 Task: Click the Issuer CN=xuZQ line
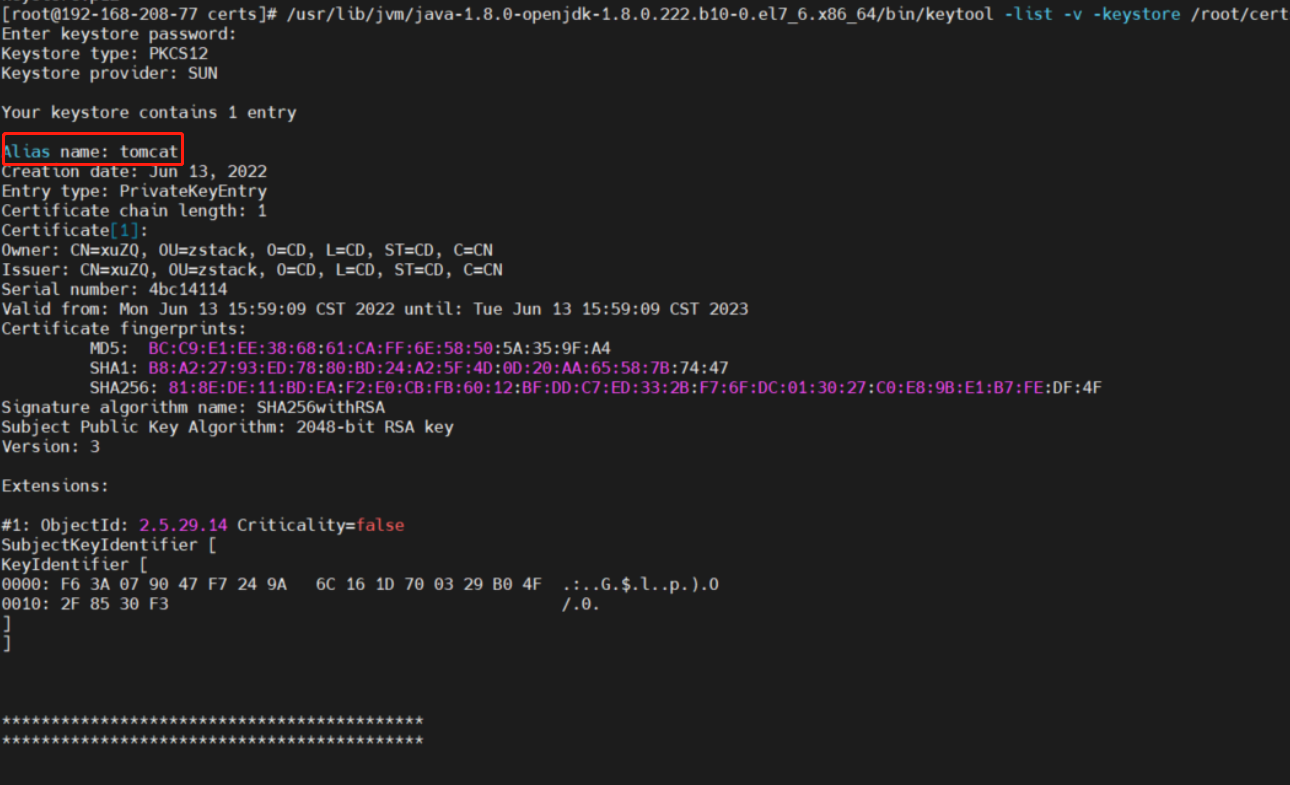(252, 270)
